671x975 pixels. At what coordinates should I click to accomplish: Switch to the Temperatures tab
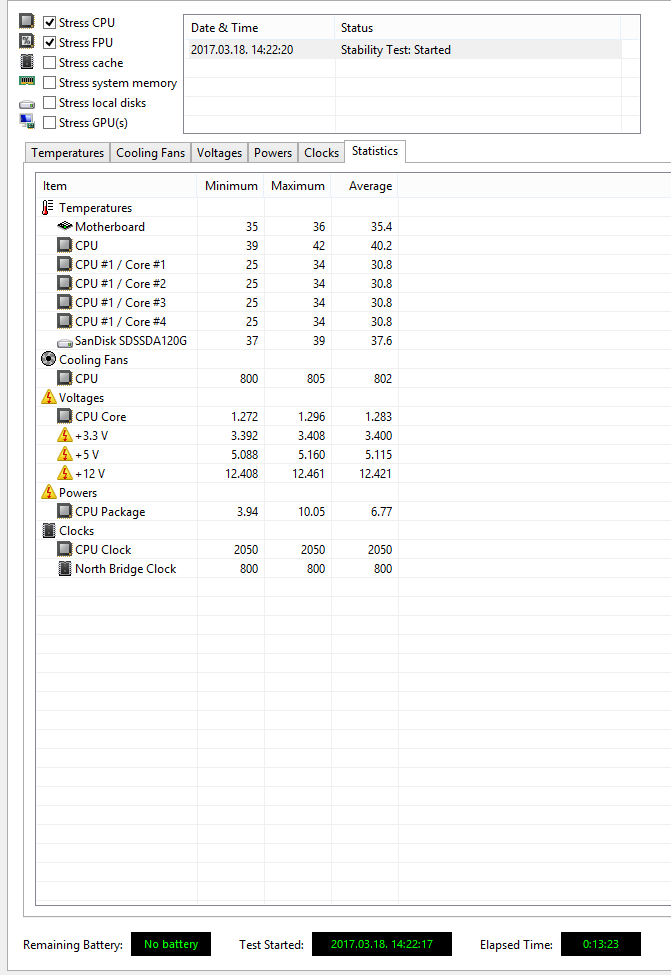click(68, 153)
